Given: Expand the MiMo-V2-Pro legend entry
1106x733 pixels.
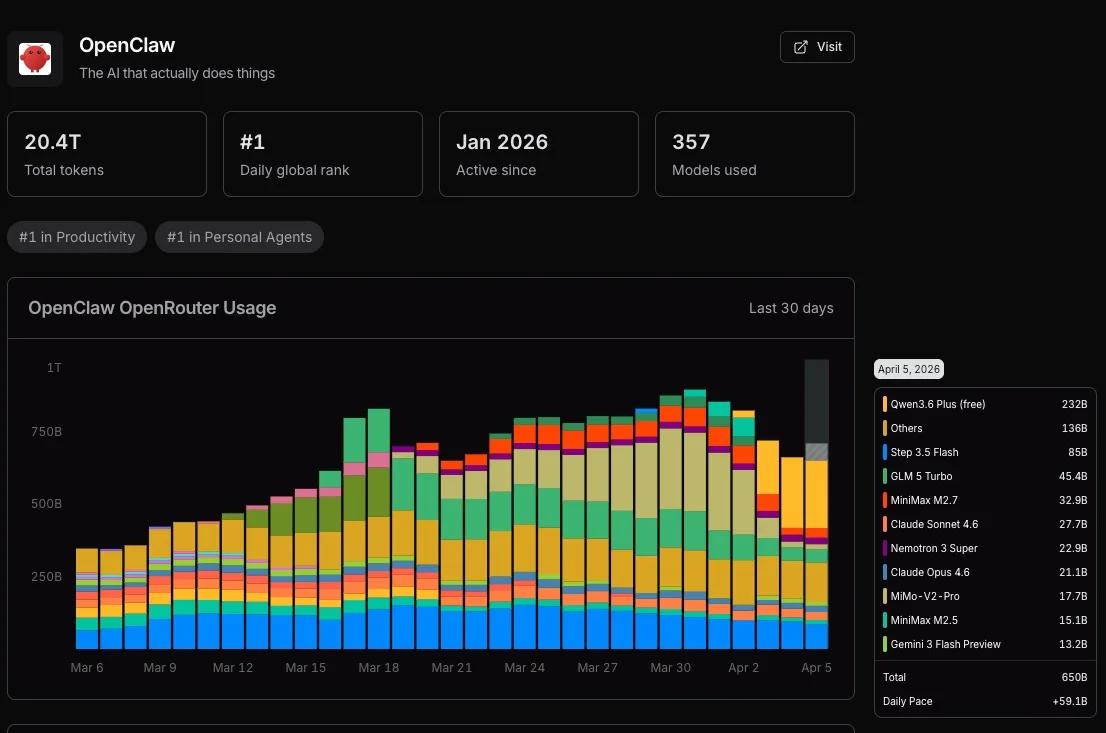Looking at the screenshot, I should pos(925,596).
